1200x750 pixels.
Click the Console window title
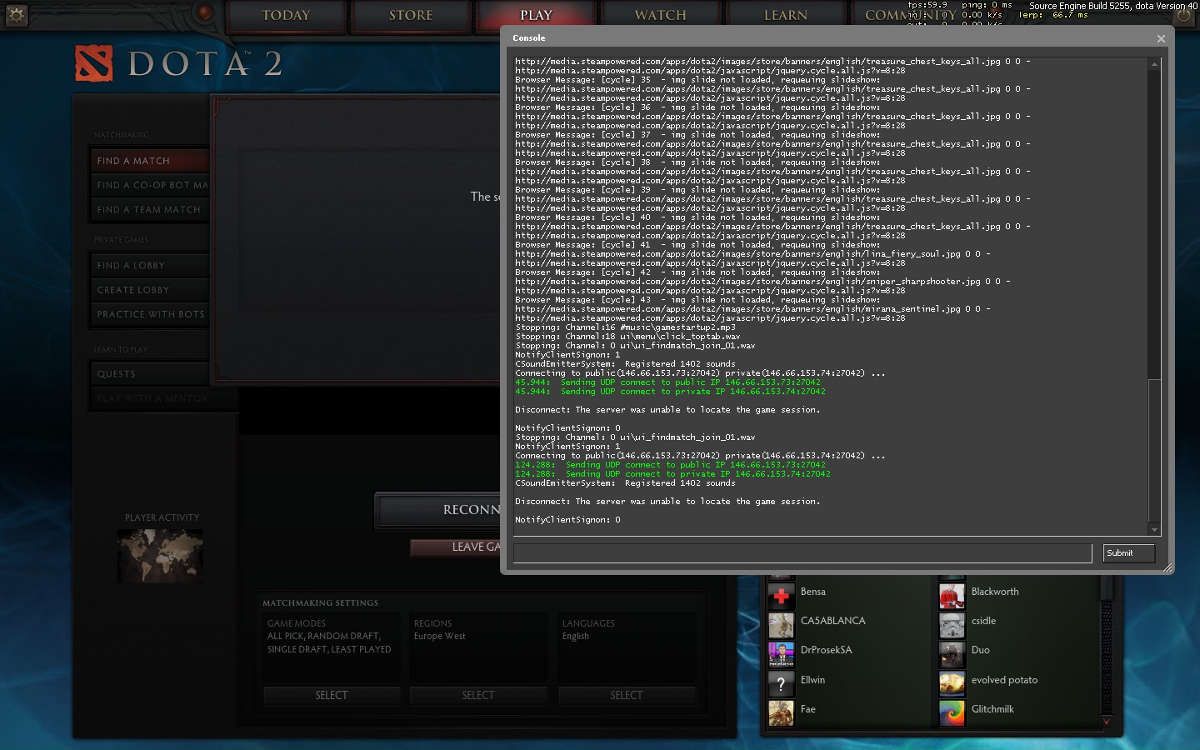tap(529, 38)
